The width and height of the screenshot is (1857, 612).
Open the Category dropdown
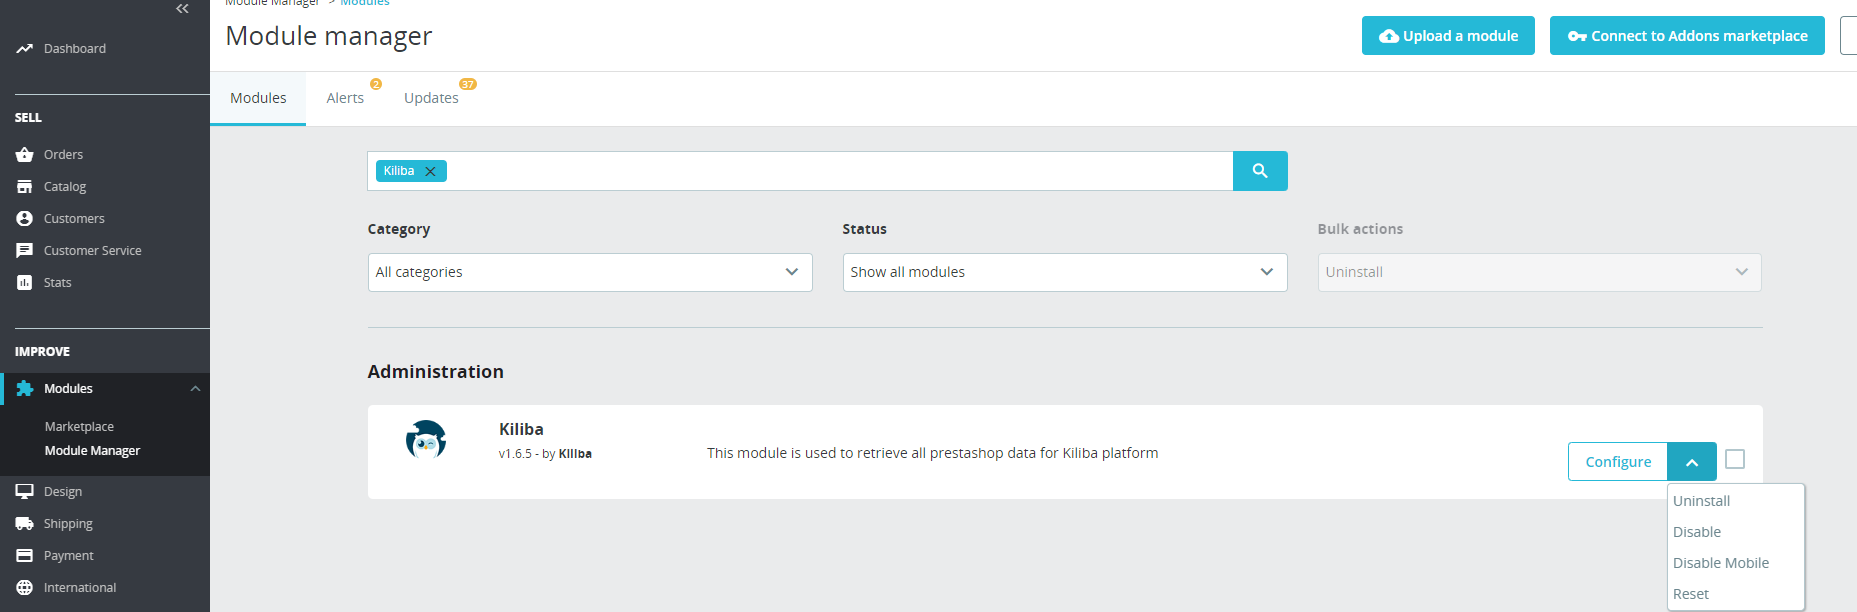(590, 272)
